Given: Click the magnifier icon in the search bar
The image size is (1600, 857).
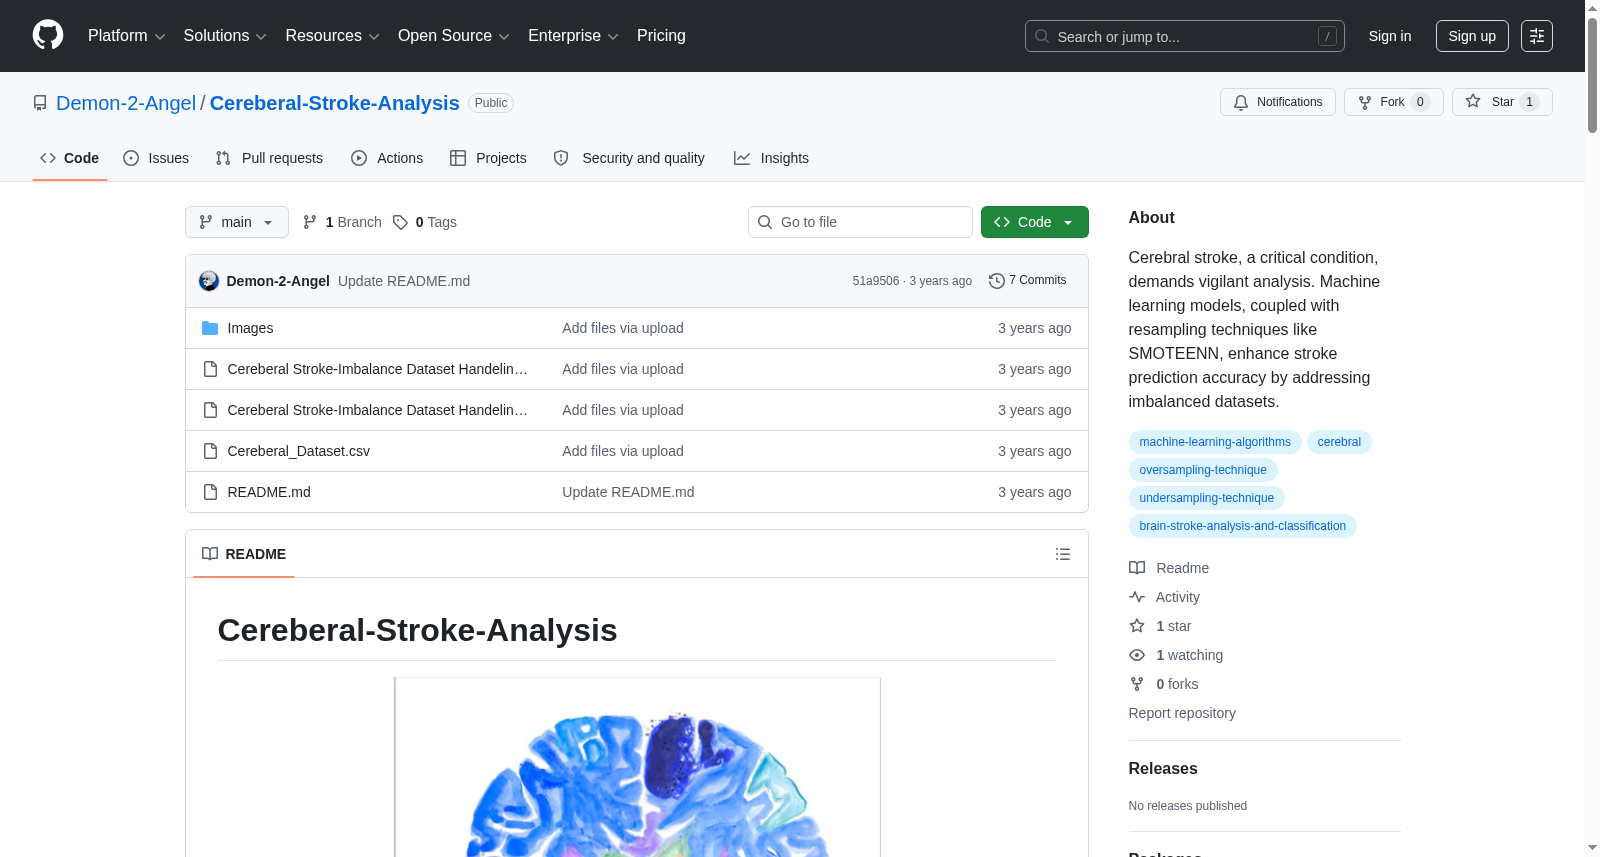Looking at the screenshot, I should coord(1042,36).
